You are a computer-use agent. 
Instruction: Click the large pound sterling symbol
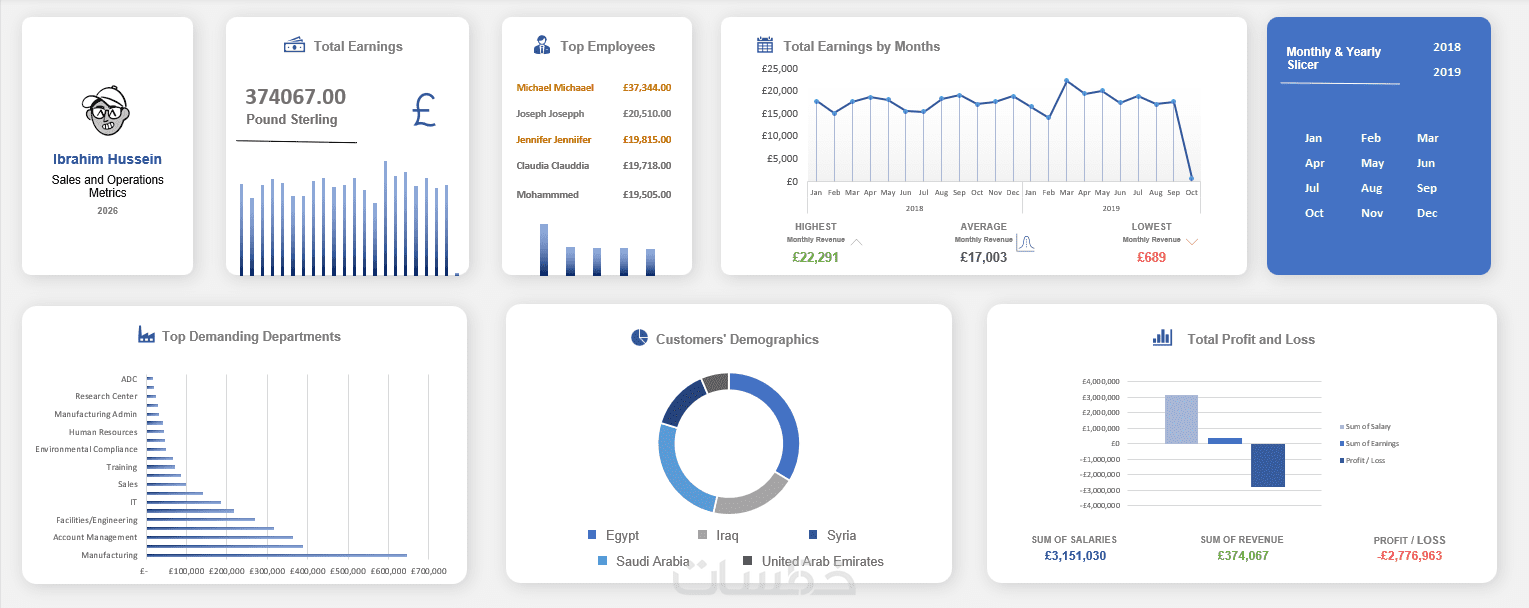424,109
